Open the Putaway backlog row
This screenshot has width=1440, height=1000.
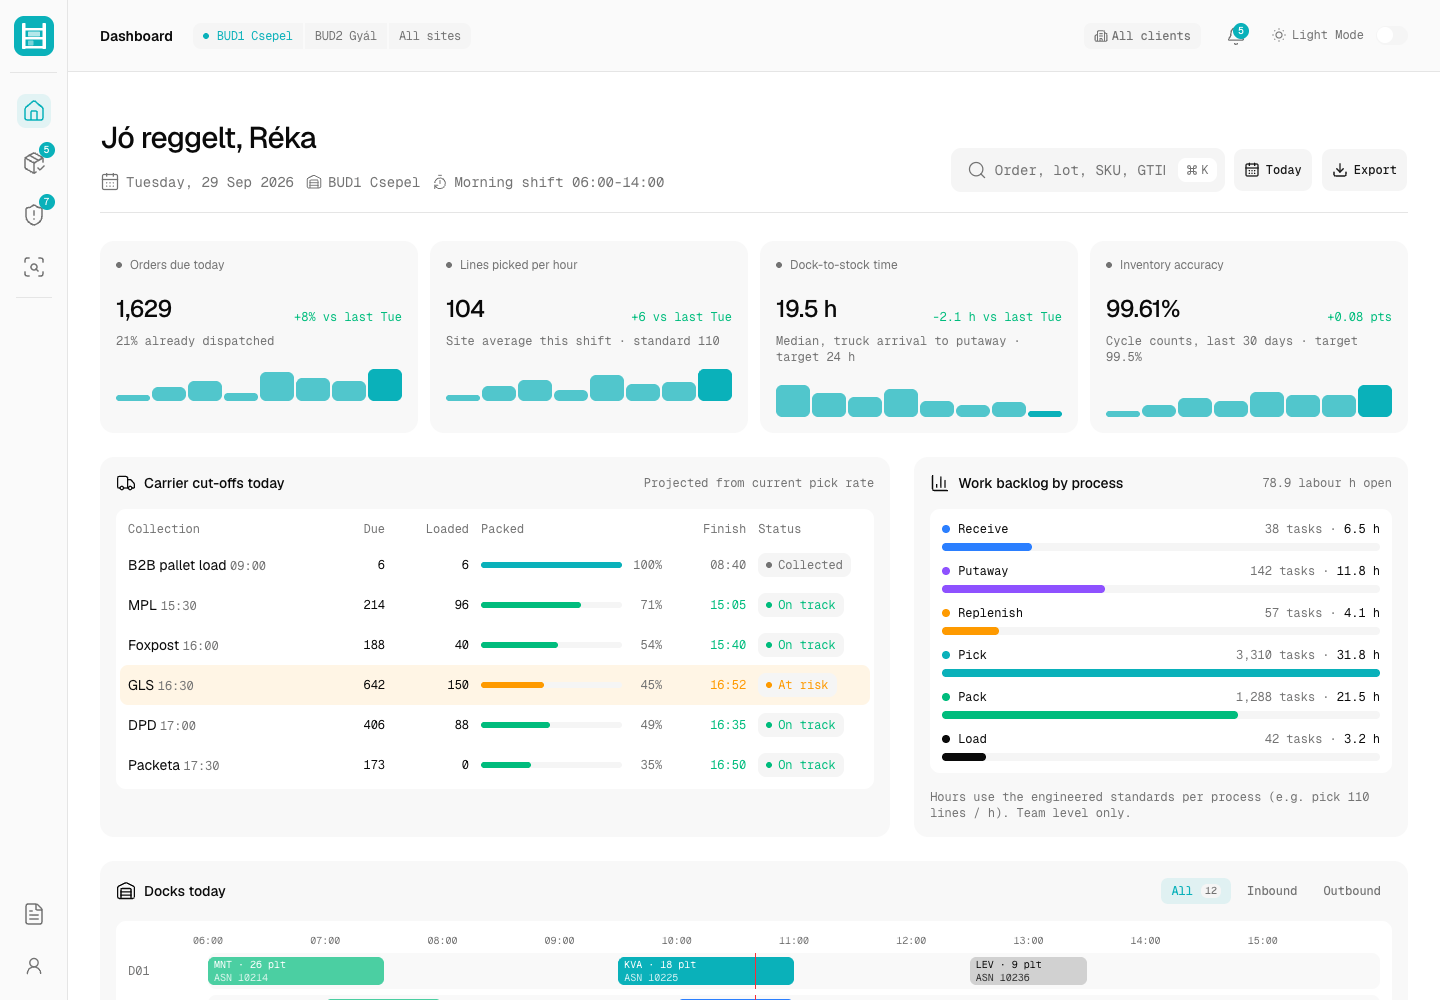(x=1161, y=578)
